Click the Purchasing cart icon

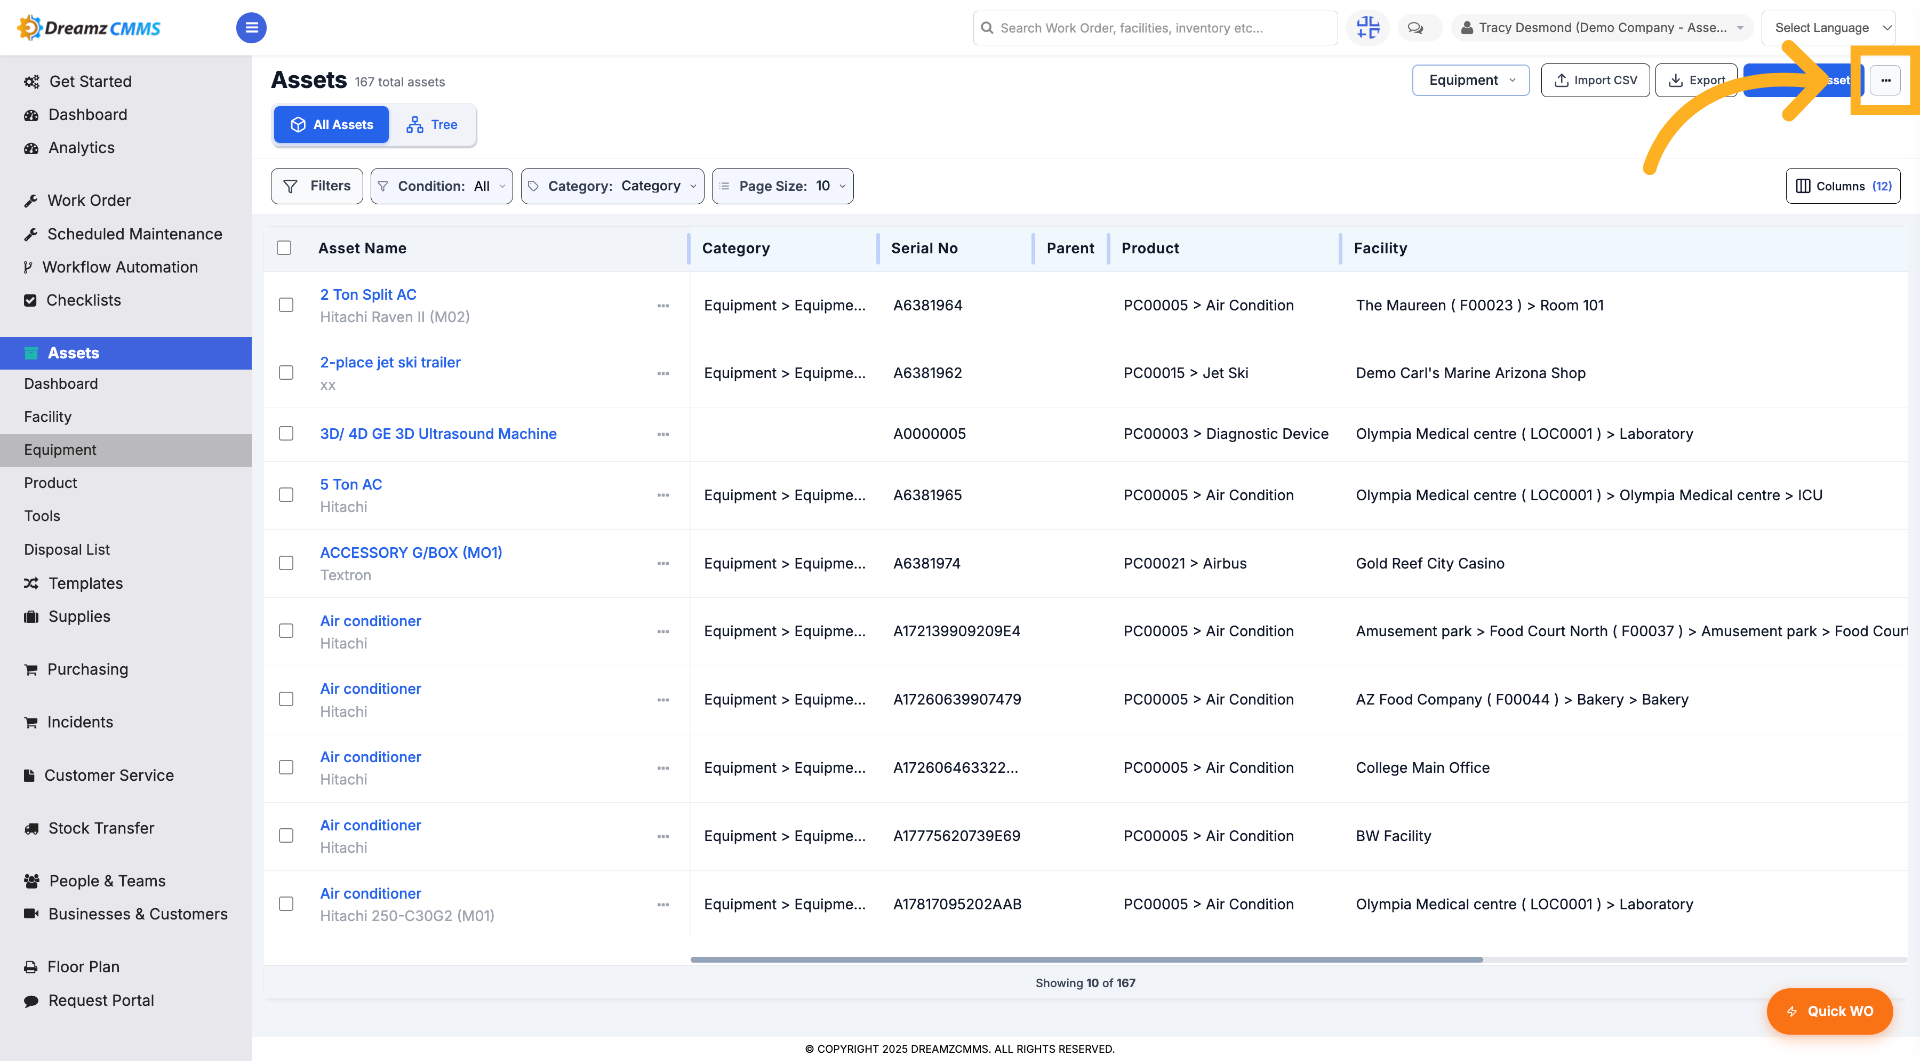pos(31,670)
